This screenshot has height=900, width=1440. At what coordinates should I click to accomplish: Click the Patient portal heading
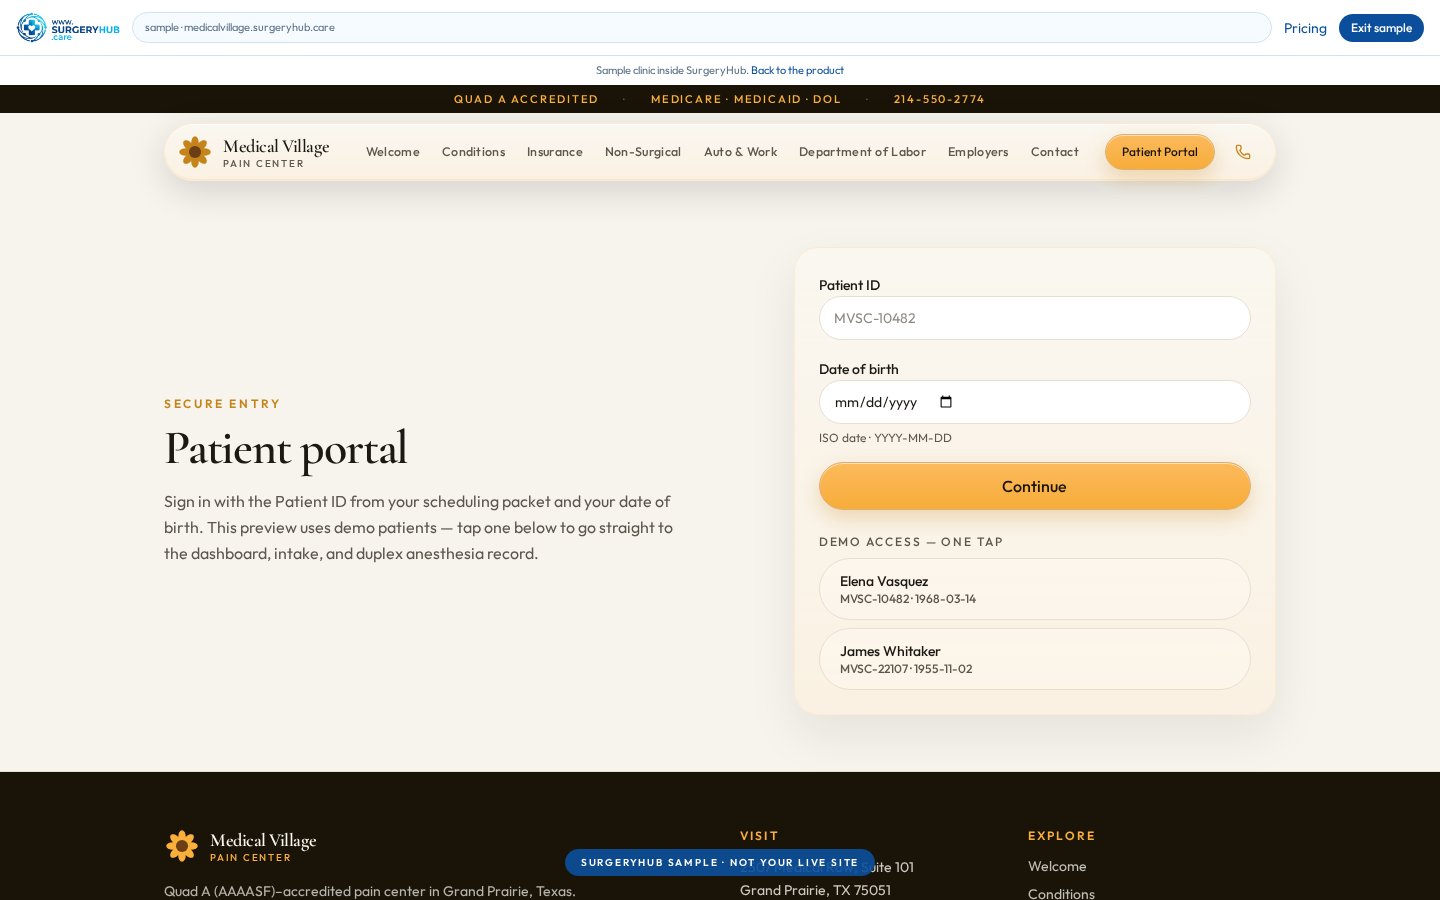(286, 448)
